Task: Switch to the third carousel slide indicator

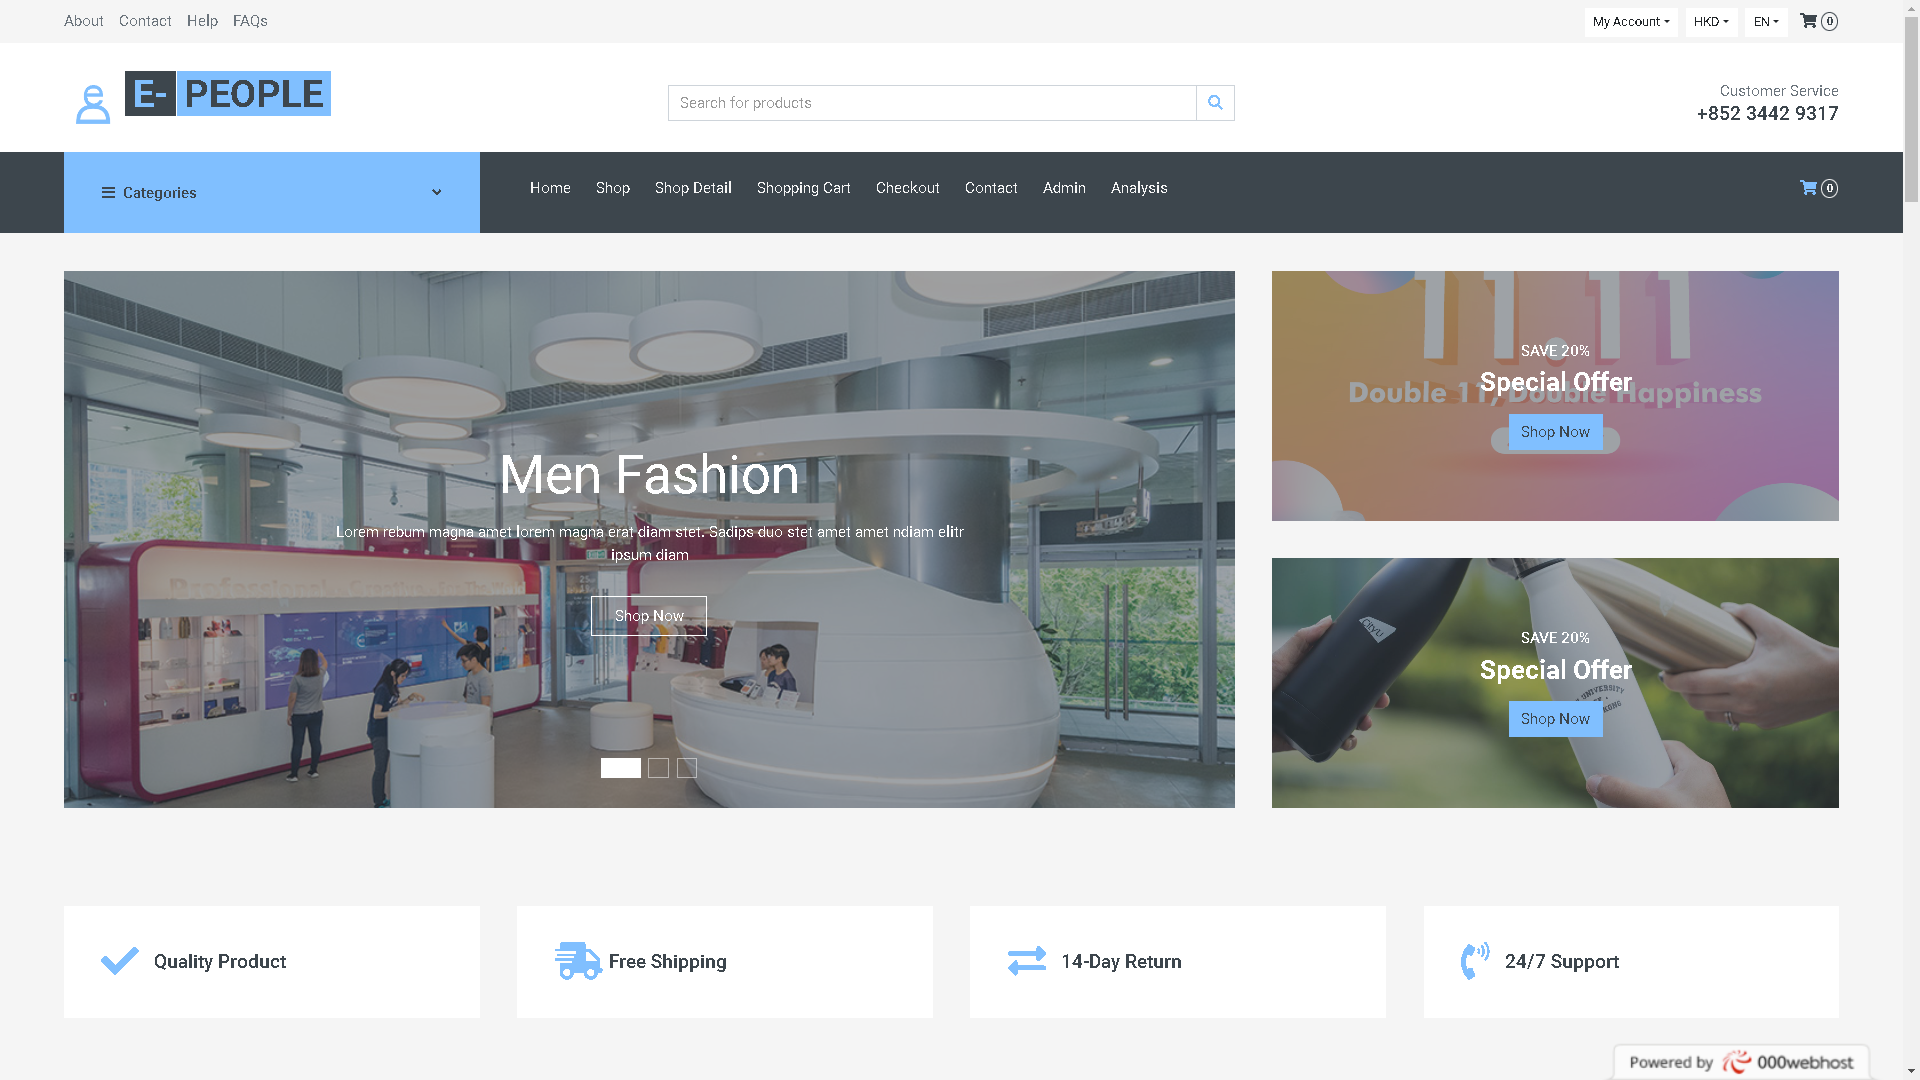Action: point(687,768)
